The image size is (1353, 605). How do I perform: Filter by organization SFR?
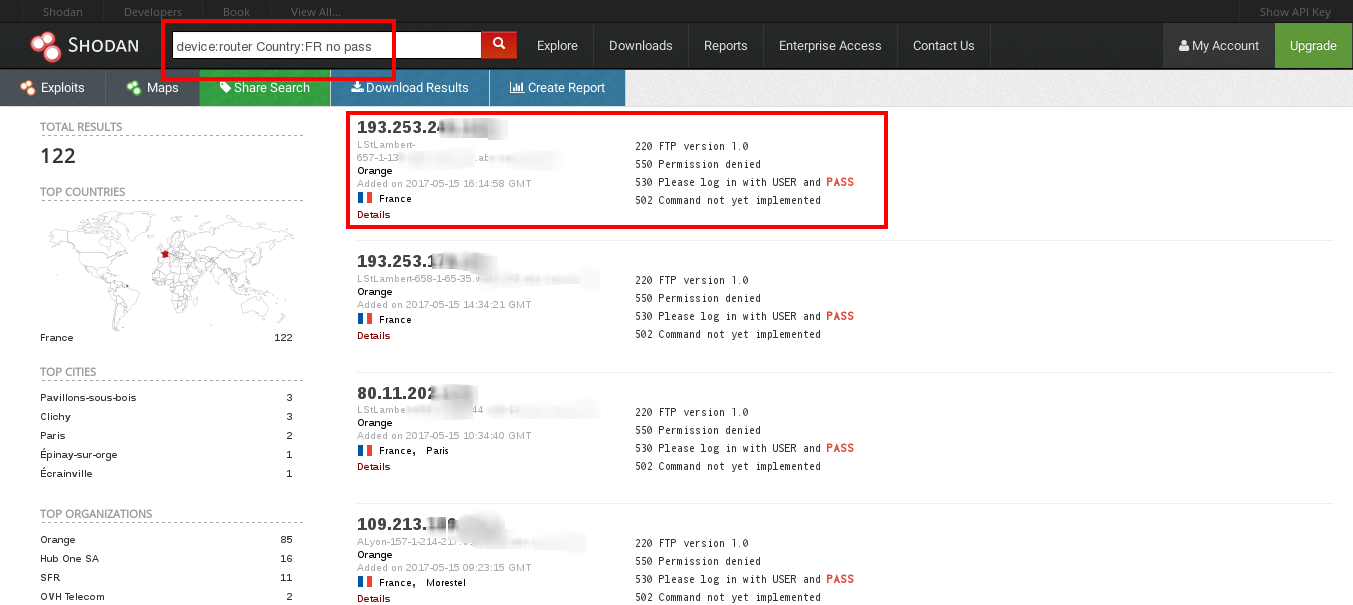49,577
